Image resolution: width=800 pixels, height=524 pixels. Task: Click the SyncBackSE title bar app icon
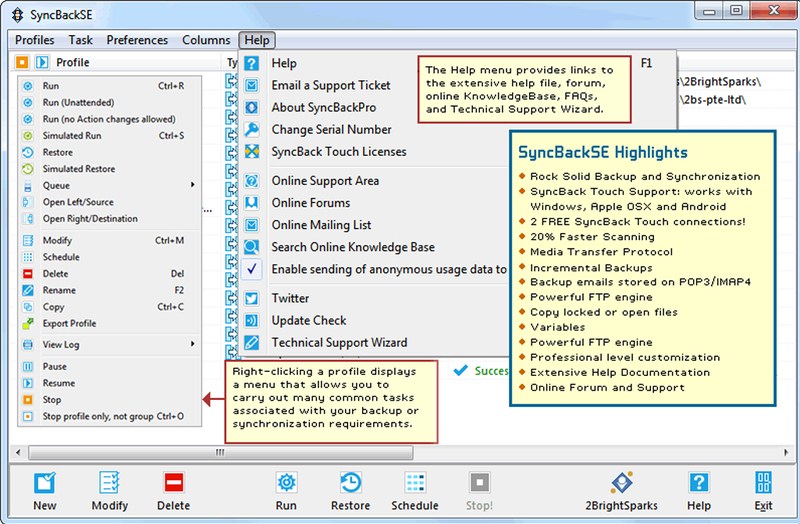tap(17, 15)
